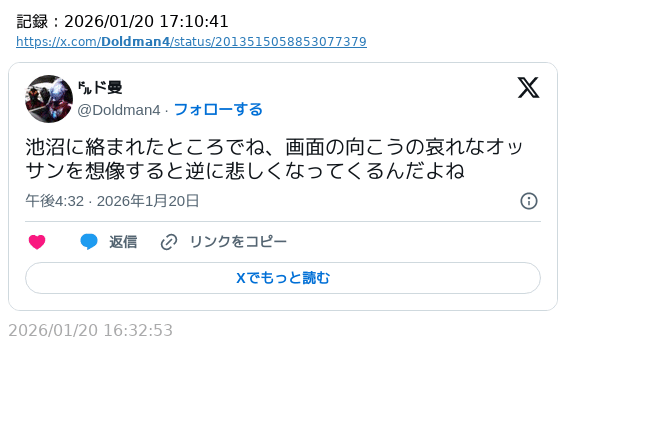Click the 午後4:32 · 2026年1月20日 timestamp
Image resolution: width=660 pixels, height=430 pixels.
(x=112, y=201)
